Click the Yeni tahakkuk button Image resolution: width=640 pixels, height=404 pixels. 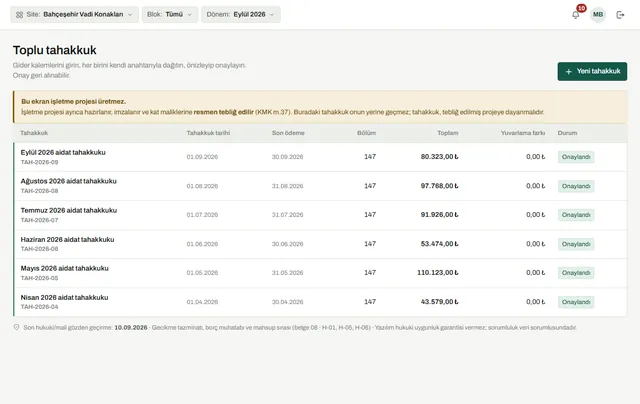tap(592, 71)
